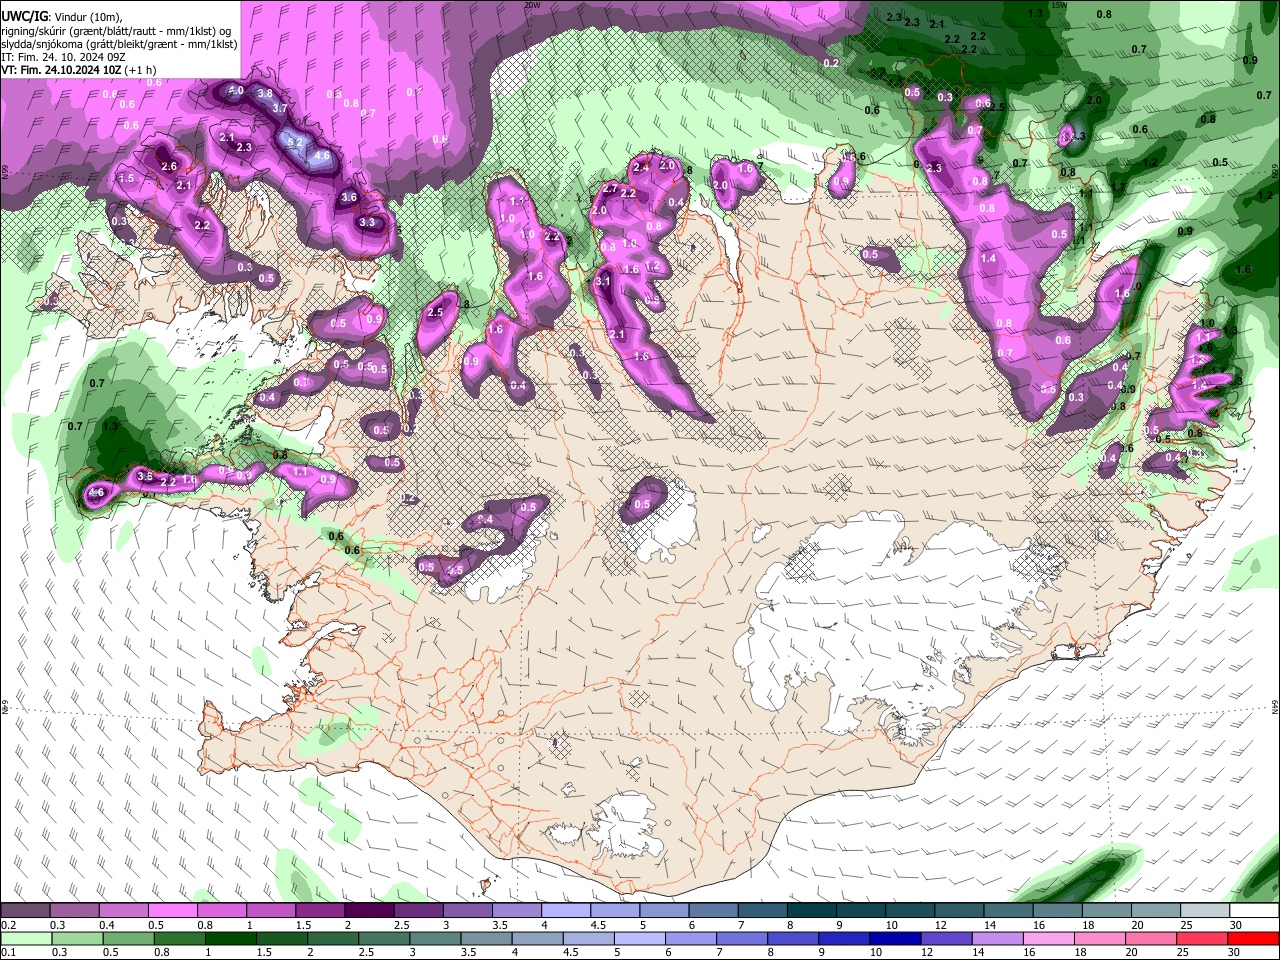Screen dimensions: 1280x960
Task: Click the bright red 30+ rain legend swatch
Action: 1255,939
